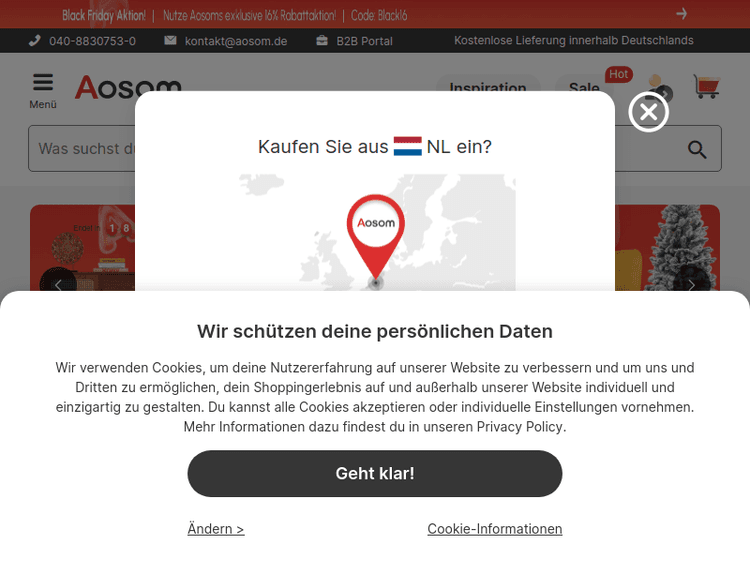Close the country popup with X

(649, 112)
